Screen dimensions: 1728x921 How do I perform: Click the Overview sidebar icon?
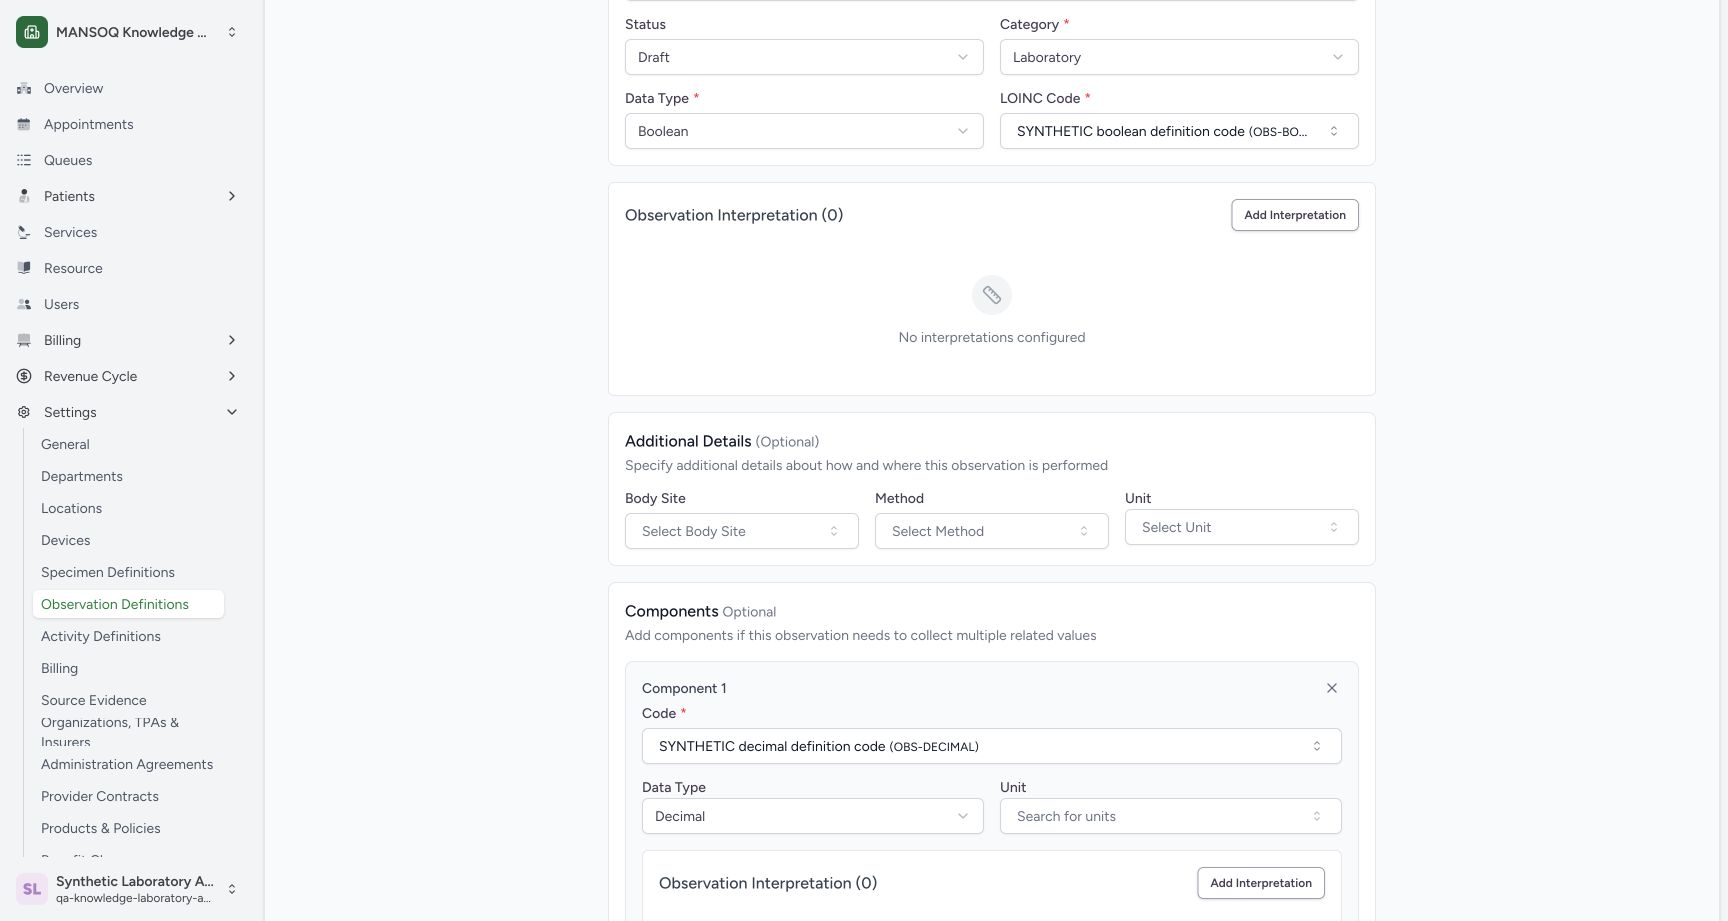coord(24,88)
